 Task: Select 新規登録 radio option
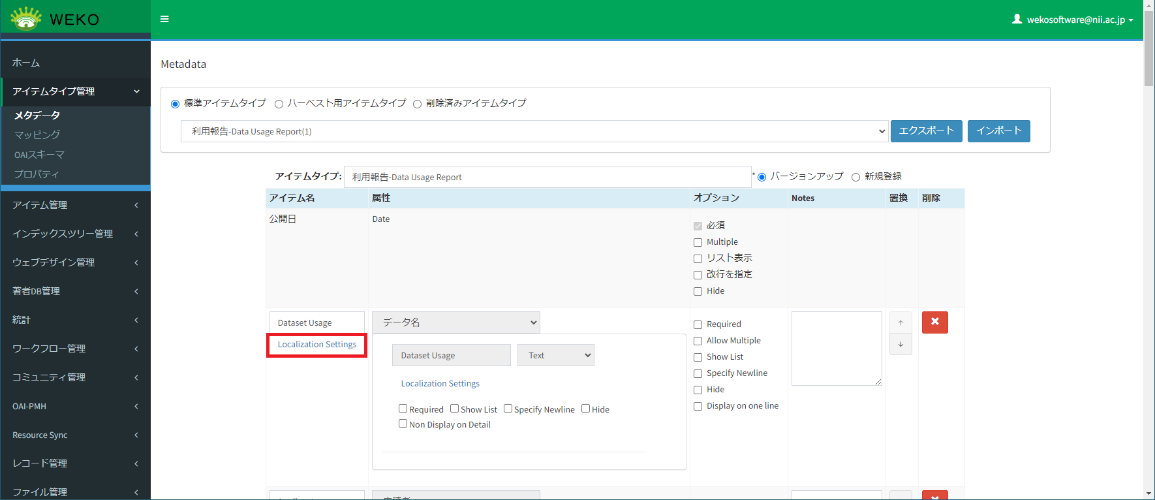(x=856, y=177)
